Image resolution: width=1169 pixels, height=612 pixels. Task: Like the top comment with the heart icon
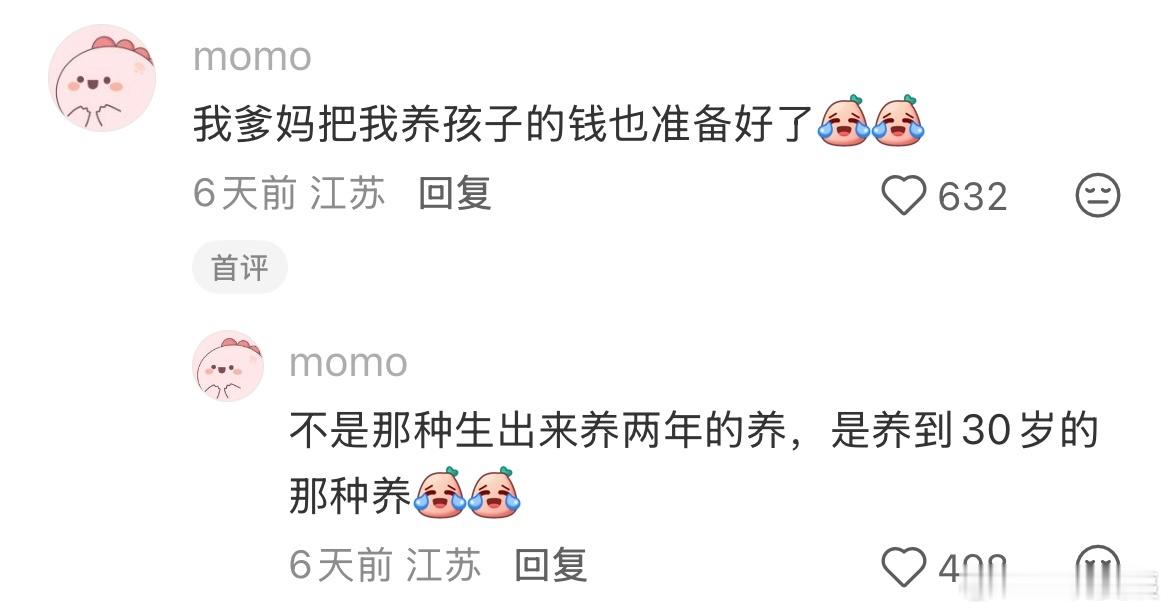[x=904, y=195]
